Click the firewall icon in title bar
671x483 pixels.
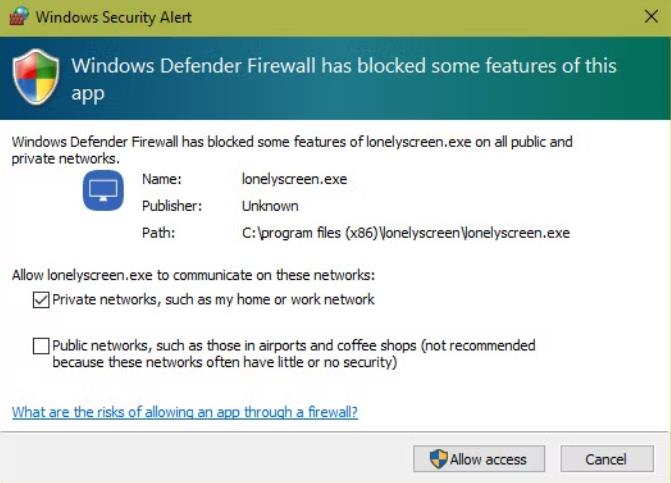tap(19, 16)
